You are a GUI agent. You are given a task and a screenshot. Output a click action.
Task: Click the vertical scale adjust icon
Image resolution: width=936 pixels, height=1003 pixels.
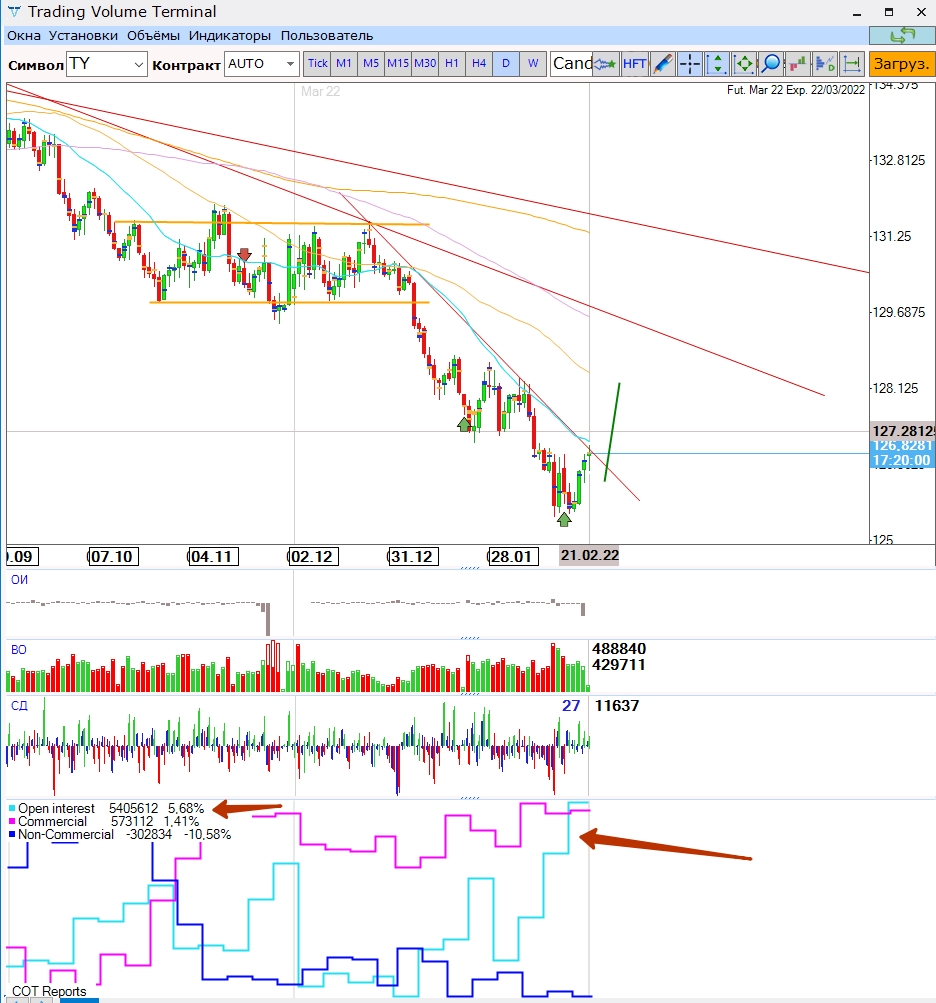tap(717, 64)
